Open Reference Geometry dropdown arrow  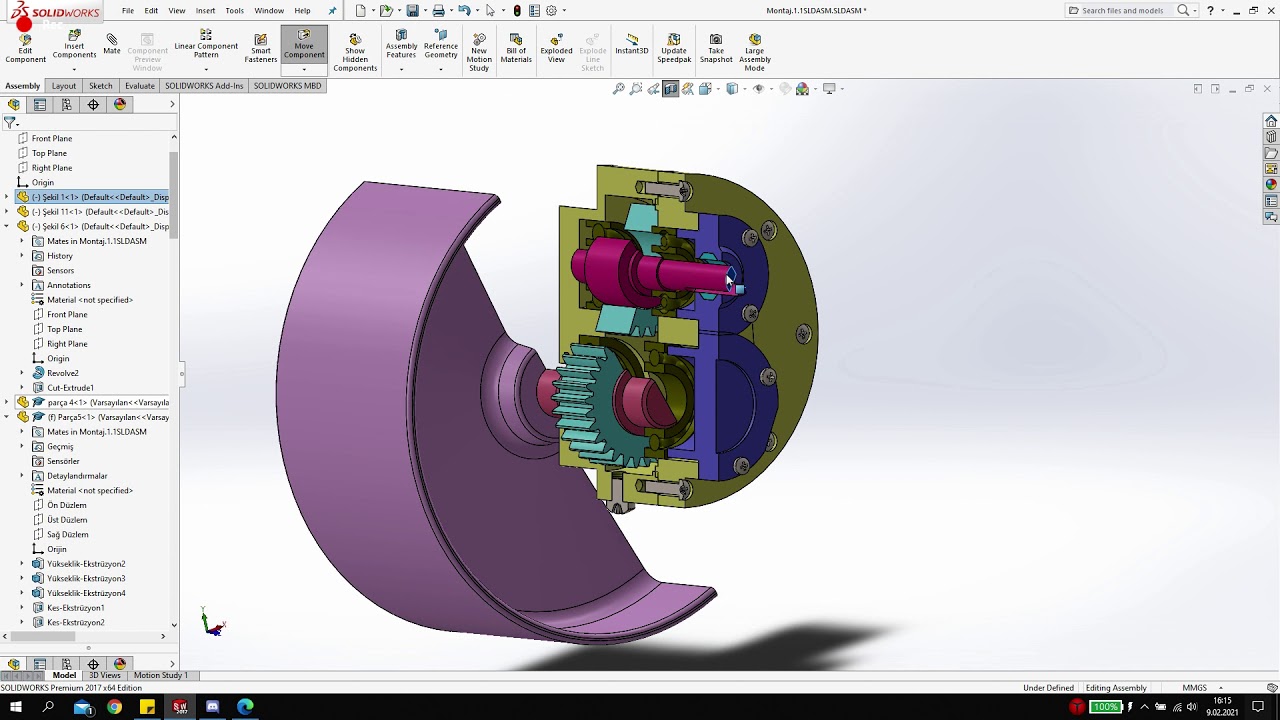click(x=440, y=69)
